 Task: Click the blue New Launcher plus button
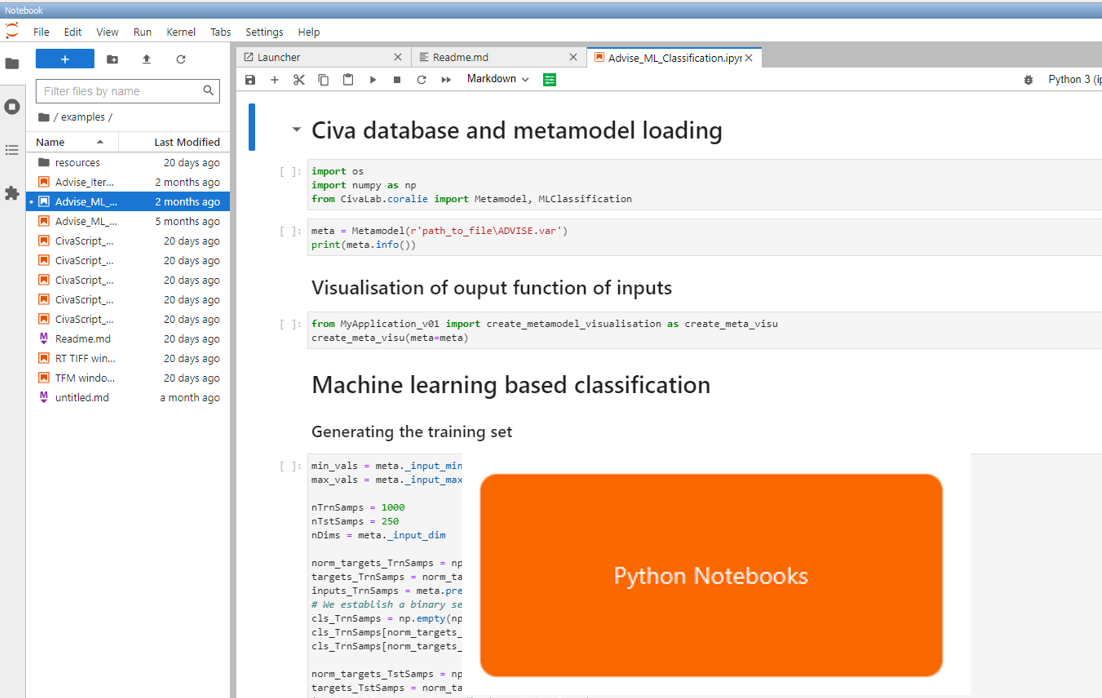[x=65, y=59]
